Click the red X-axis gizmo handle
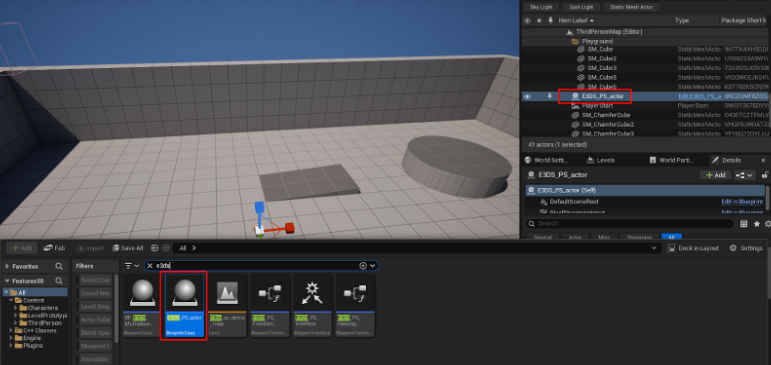The image size is (771, 365). point(289,227)
